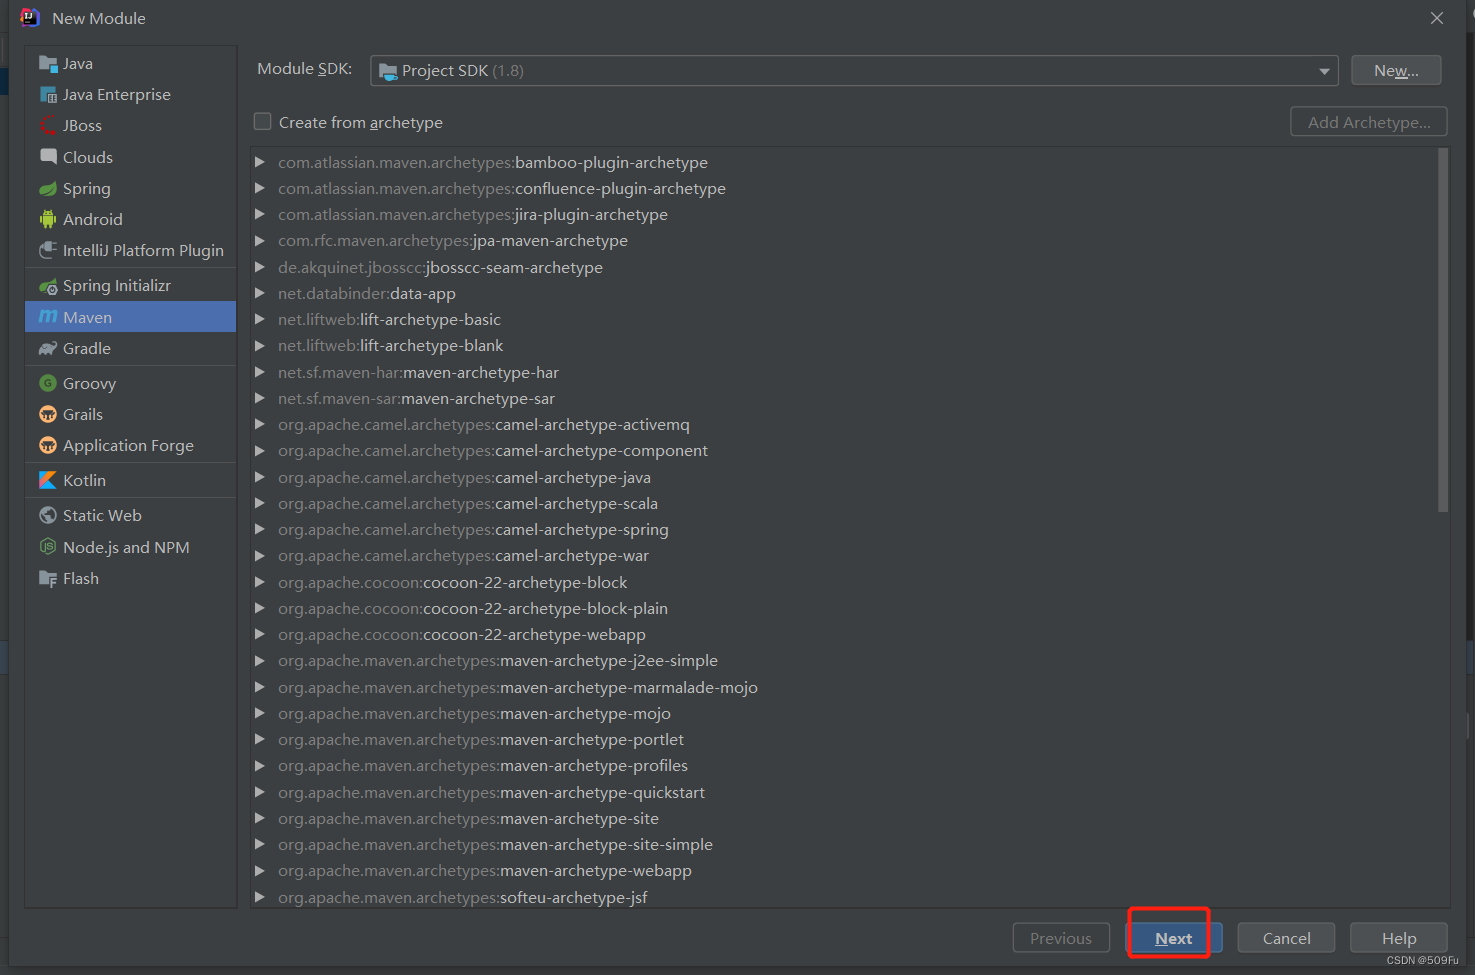Select maven-archetype-marmalade-mojo row
1475x975 pixels.
(843, 687)
